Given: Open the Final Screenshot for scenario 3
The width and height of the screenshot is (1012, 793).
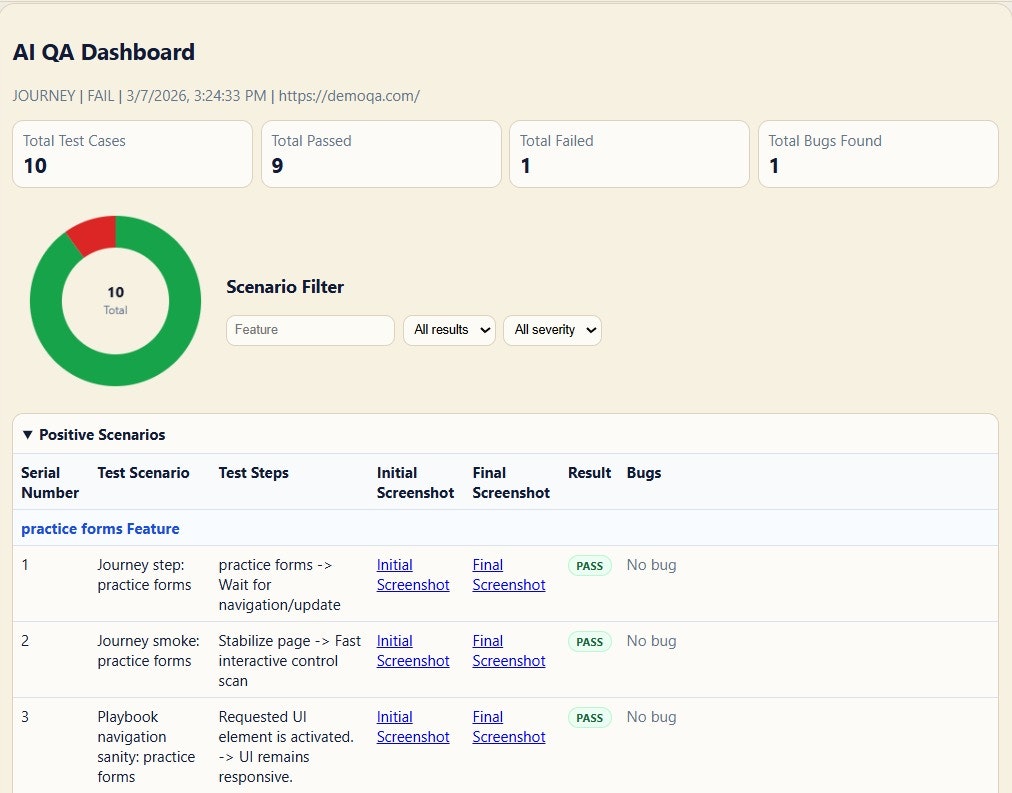Looking at the screenshot, I should (x=508, y=727).
